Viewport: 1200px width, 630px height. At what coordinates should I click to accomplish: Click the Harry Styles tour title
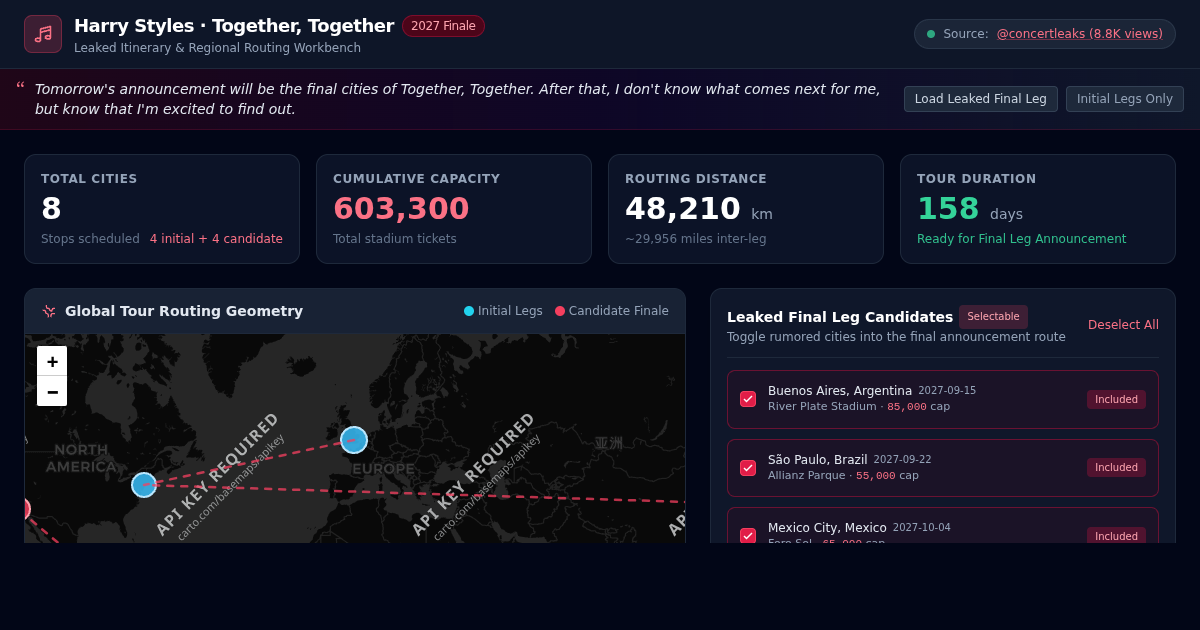coord(234,26)
